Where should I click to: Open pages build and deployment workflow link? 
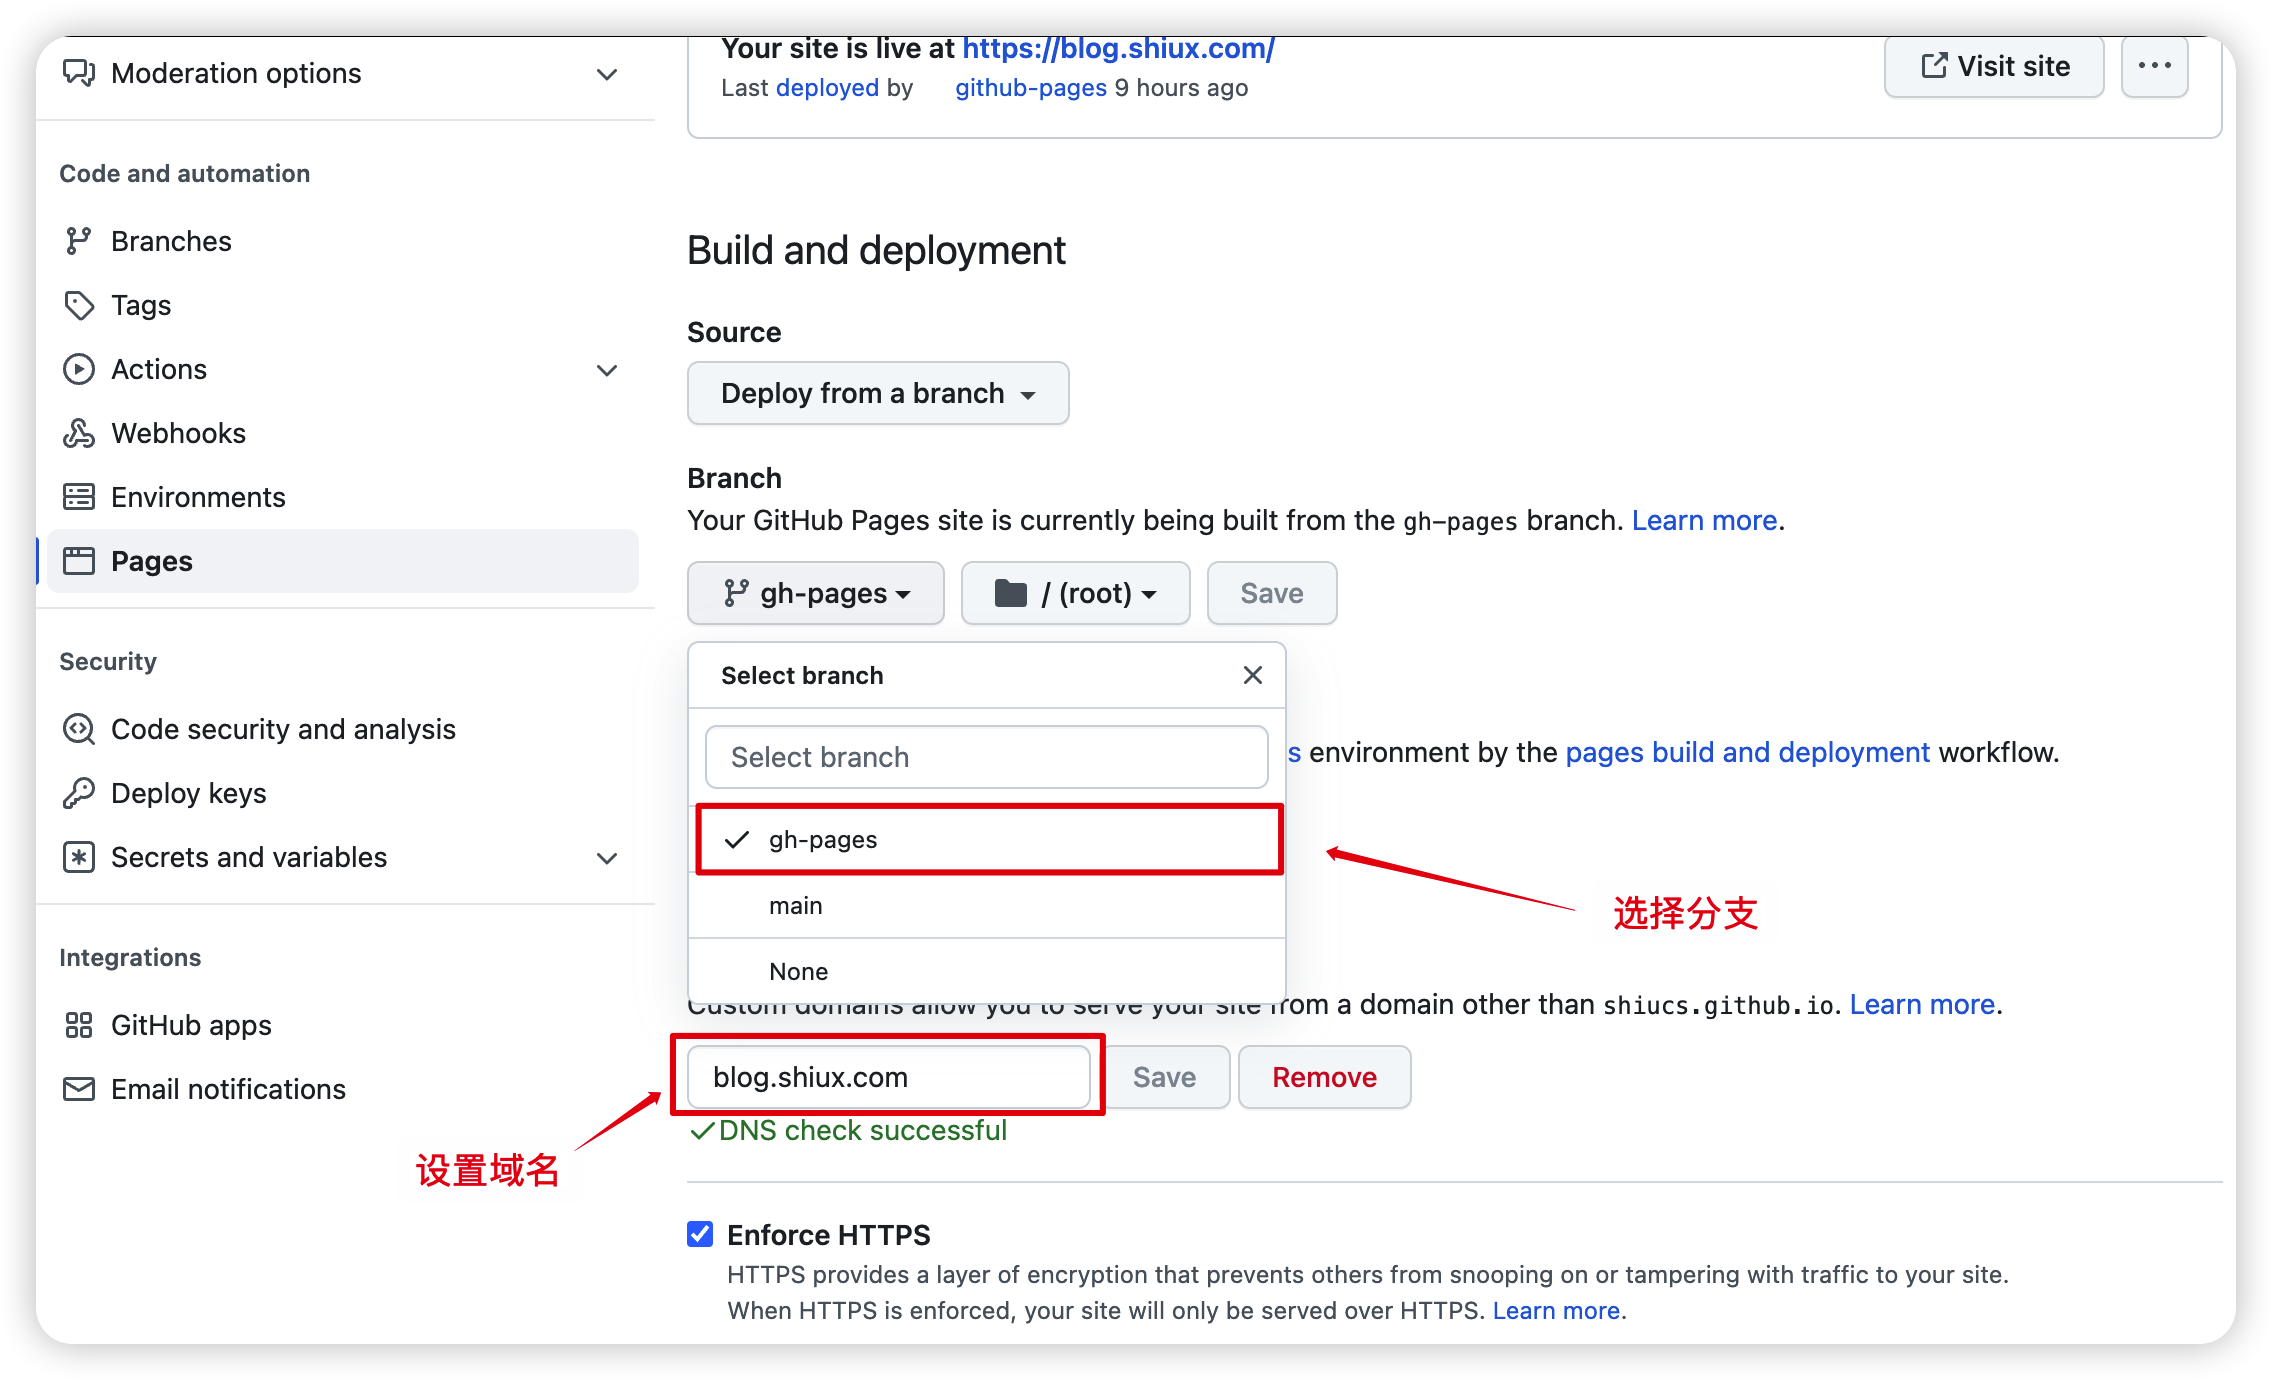(x=1747, y=752)
